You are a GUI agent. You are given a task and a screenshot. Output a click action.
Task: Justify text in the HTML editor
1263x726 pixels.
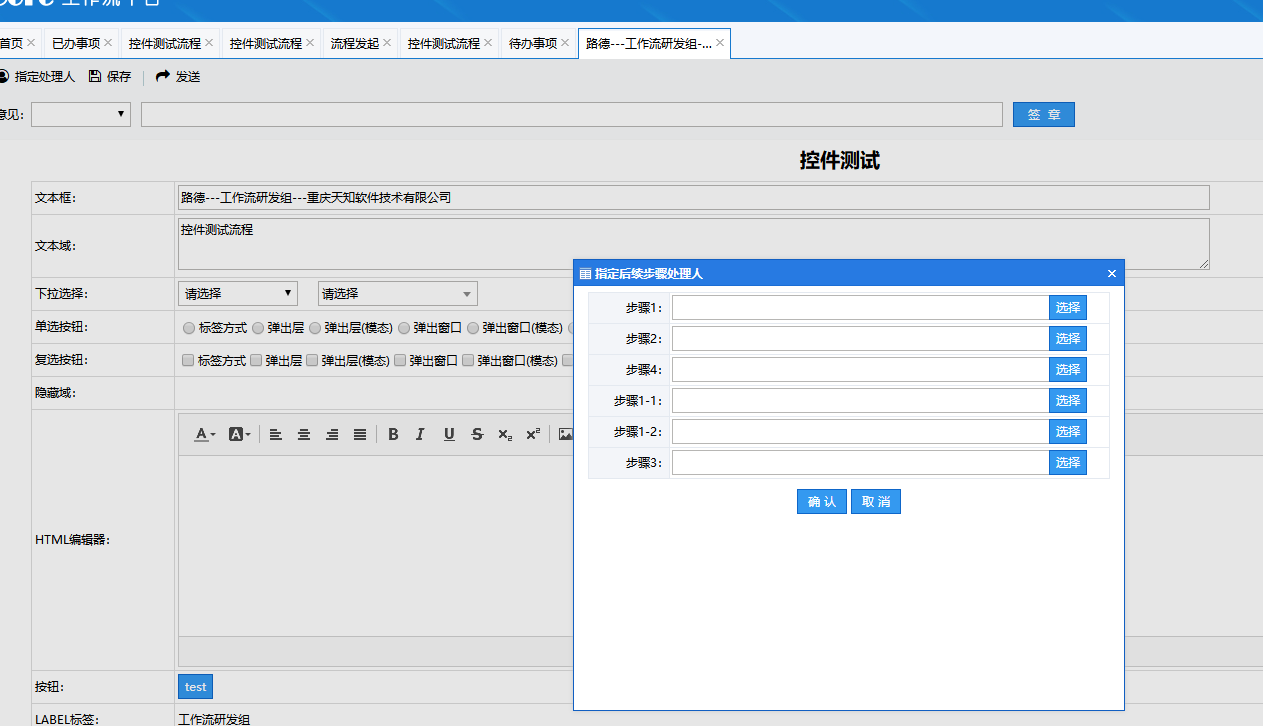click(360, 434)
